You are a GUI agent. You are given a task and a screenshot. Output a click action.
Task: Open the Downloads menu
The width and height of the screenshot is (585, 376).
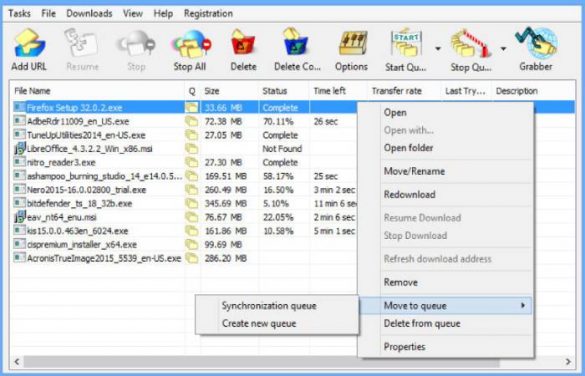click(x=89, y=13)
